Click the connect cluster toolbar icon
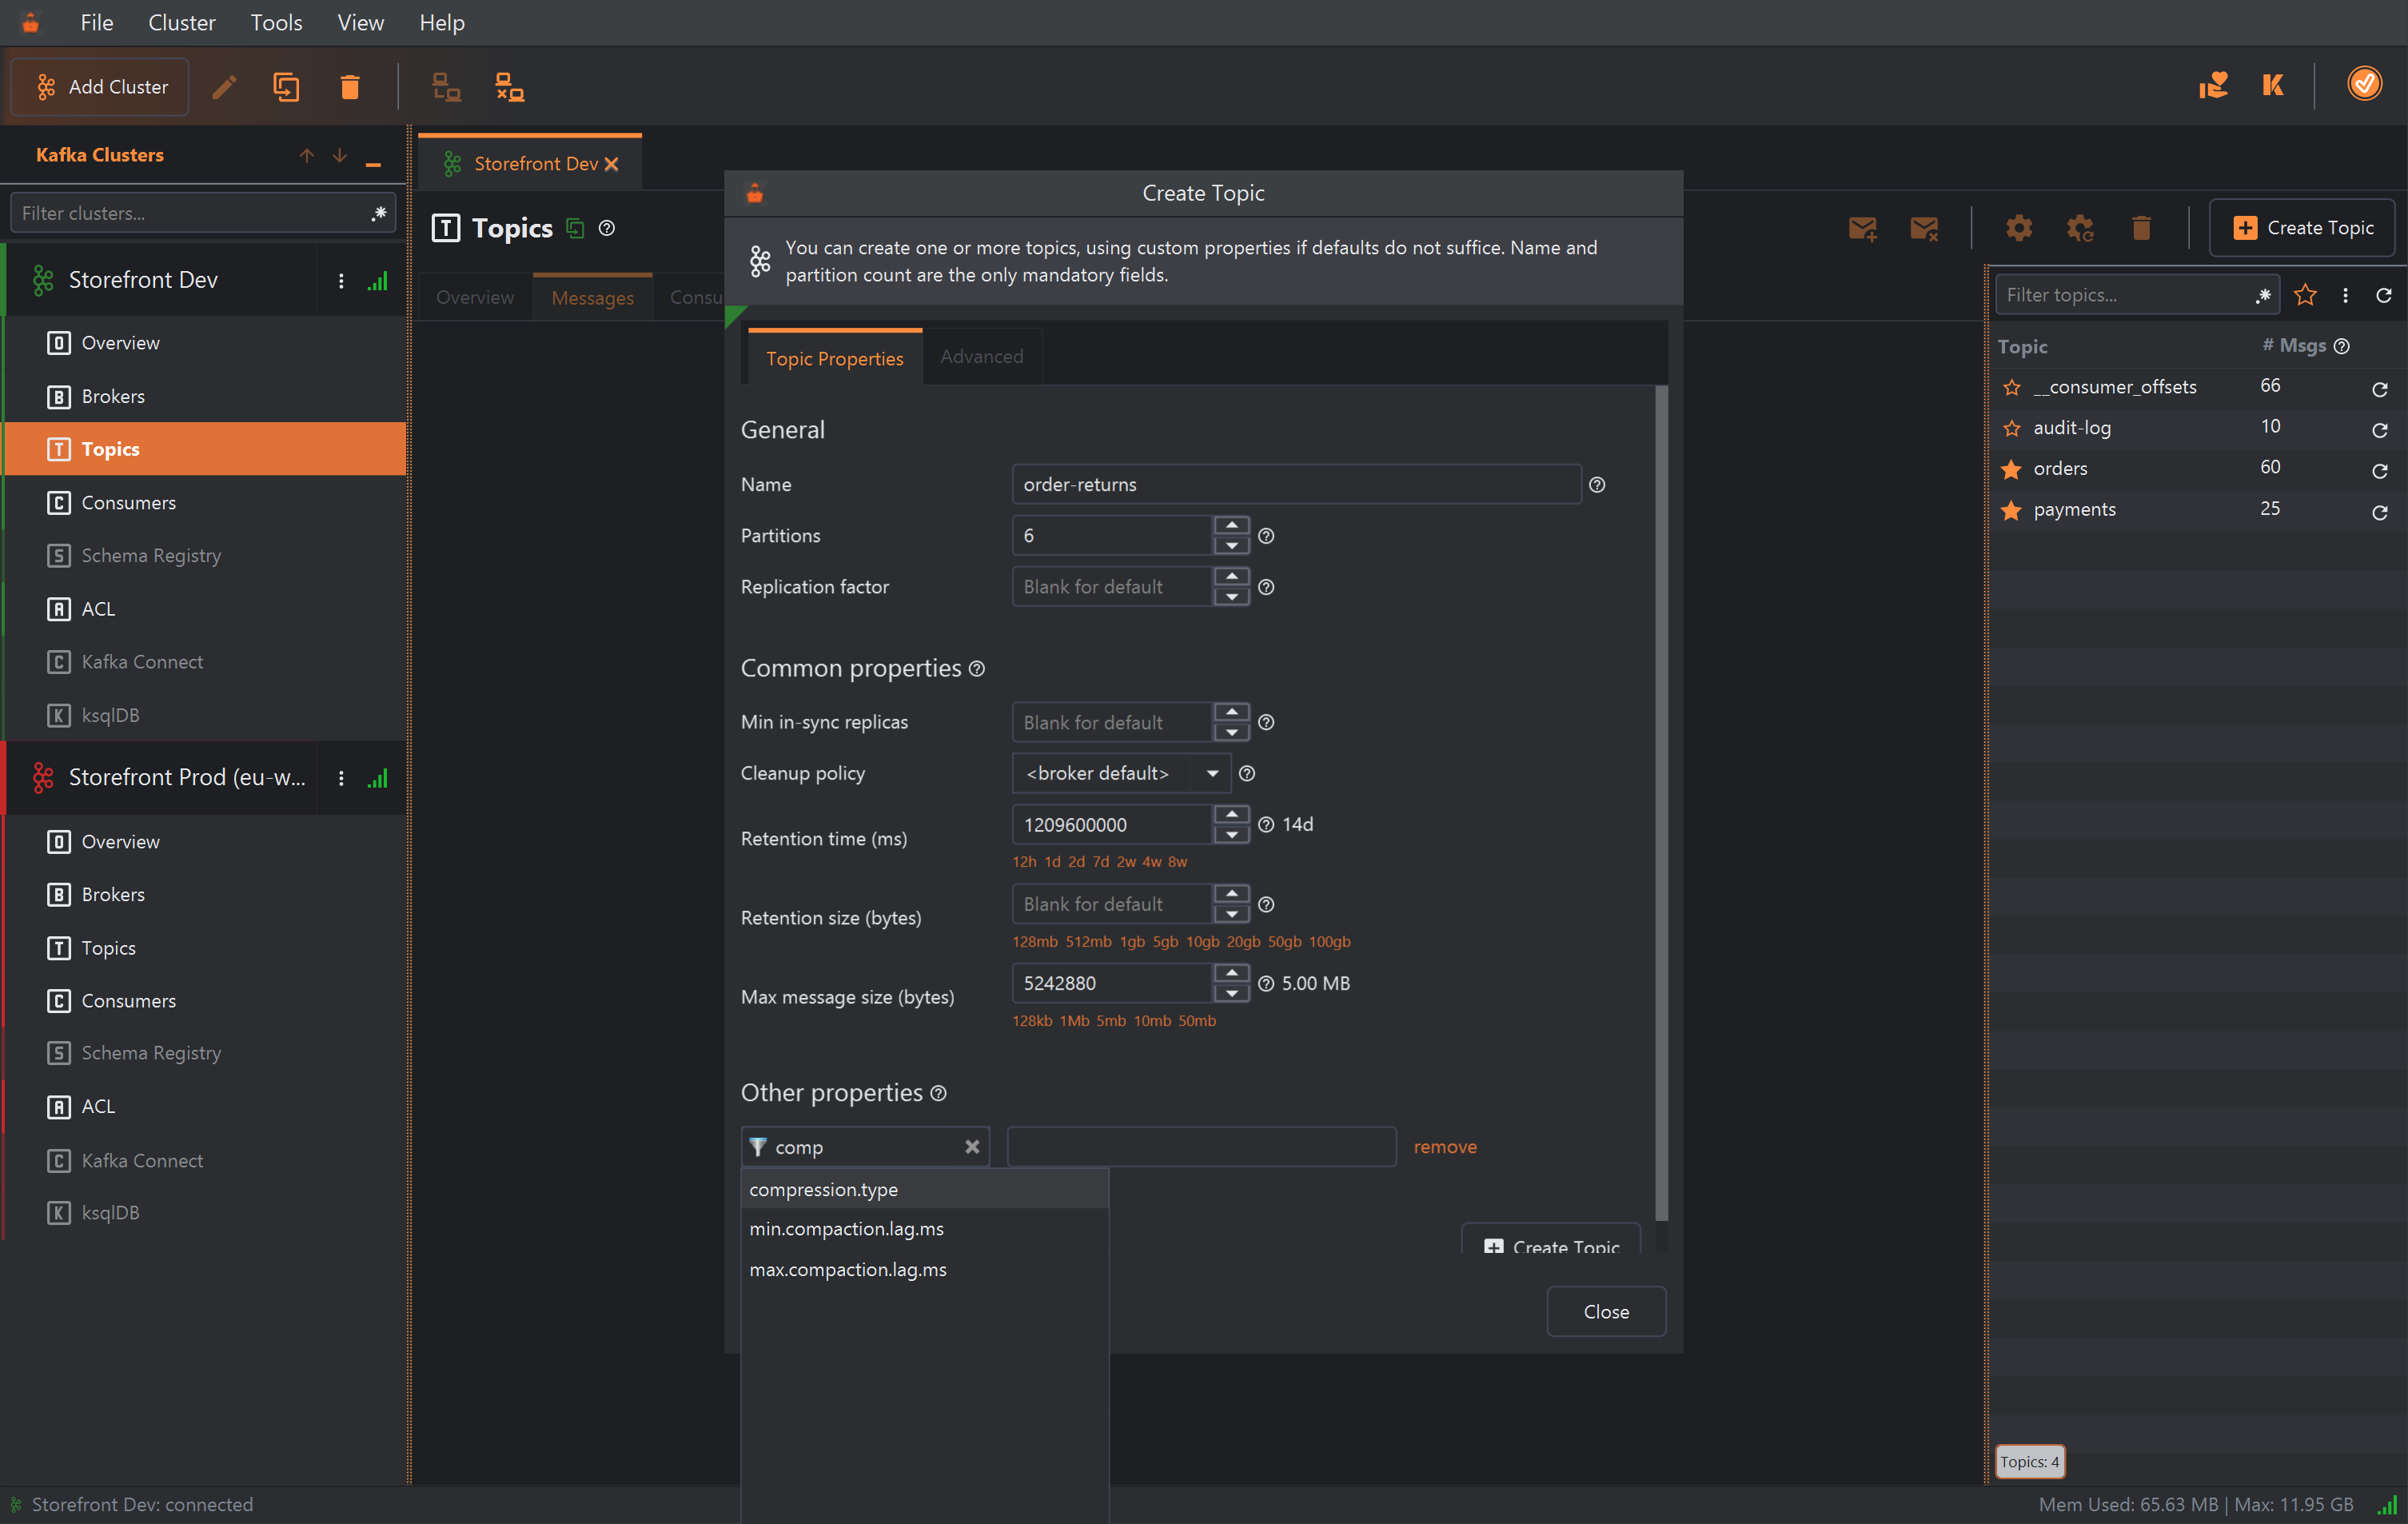2408x1524 pixels. (x=446, y=87)
